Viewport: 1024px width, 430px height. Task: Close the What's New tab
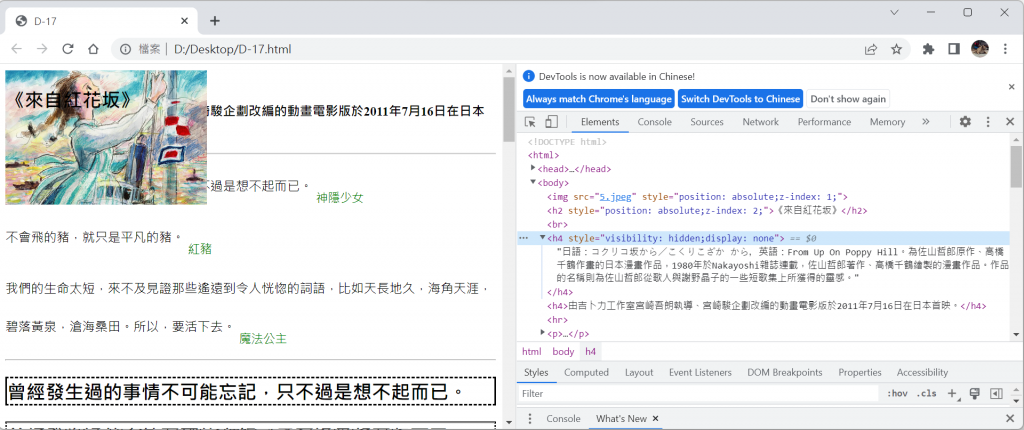click(656, 418)
